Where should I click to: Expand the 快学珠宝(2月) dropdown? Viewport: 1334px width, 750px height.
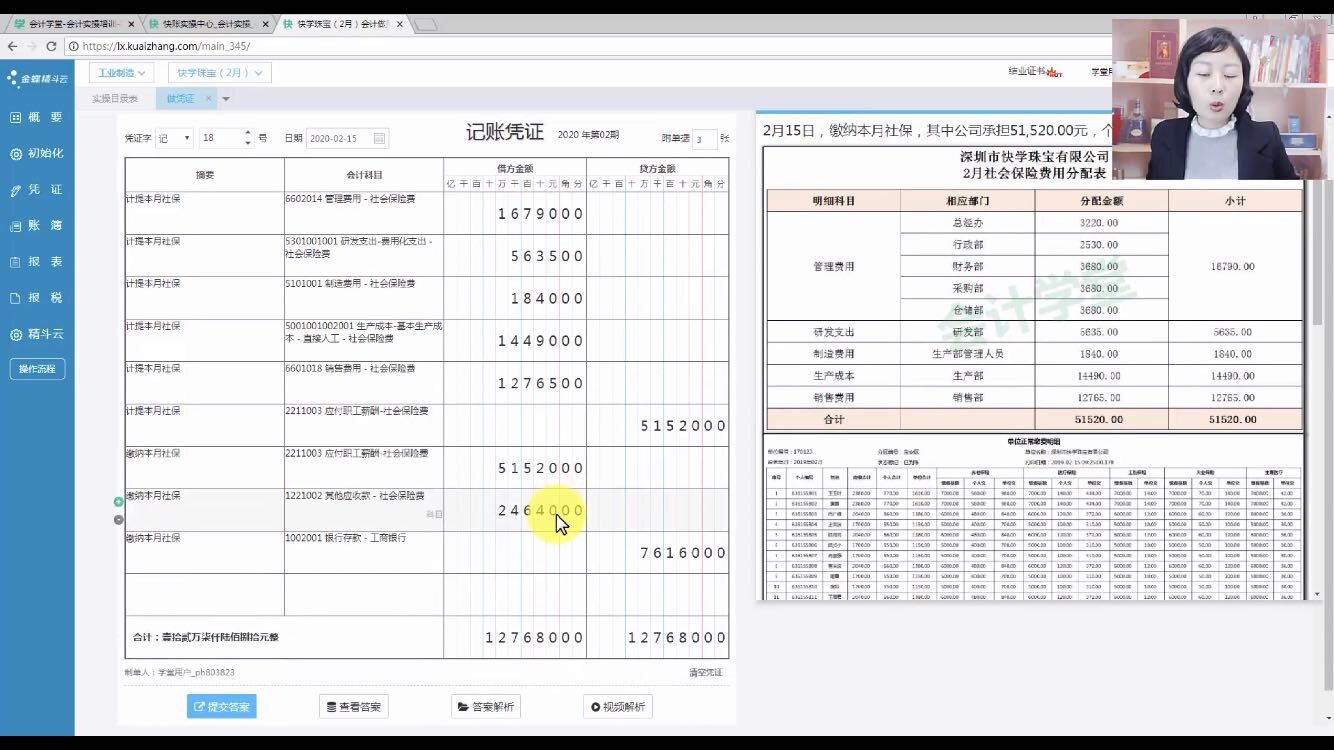[220, 73]
